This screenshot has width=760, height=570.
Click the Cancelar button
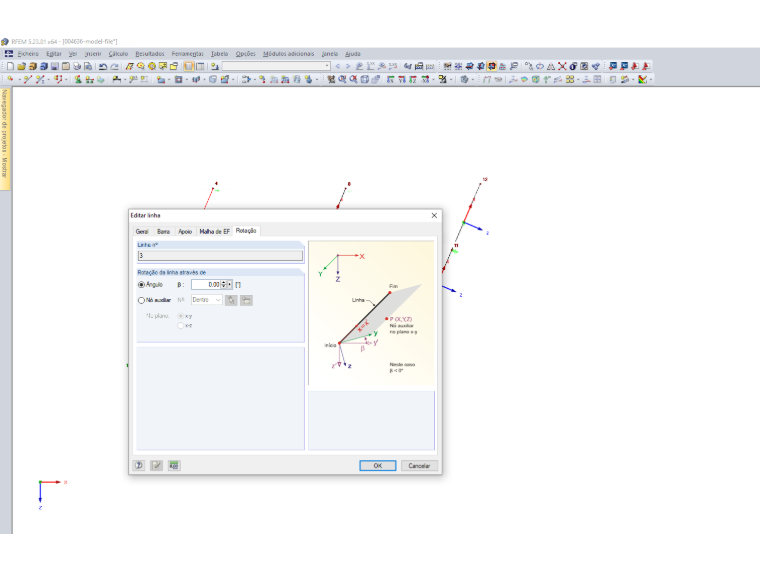(419, 466)
